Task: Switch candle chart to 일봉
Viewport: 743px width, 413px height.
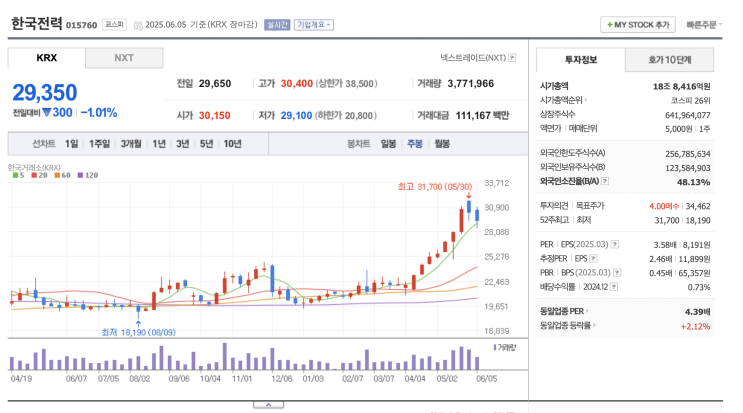Action: click(388, 144)
